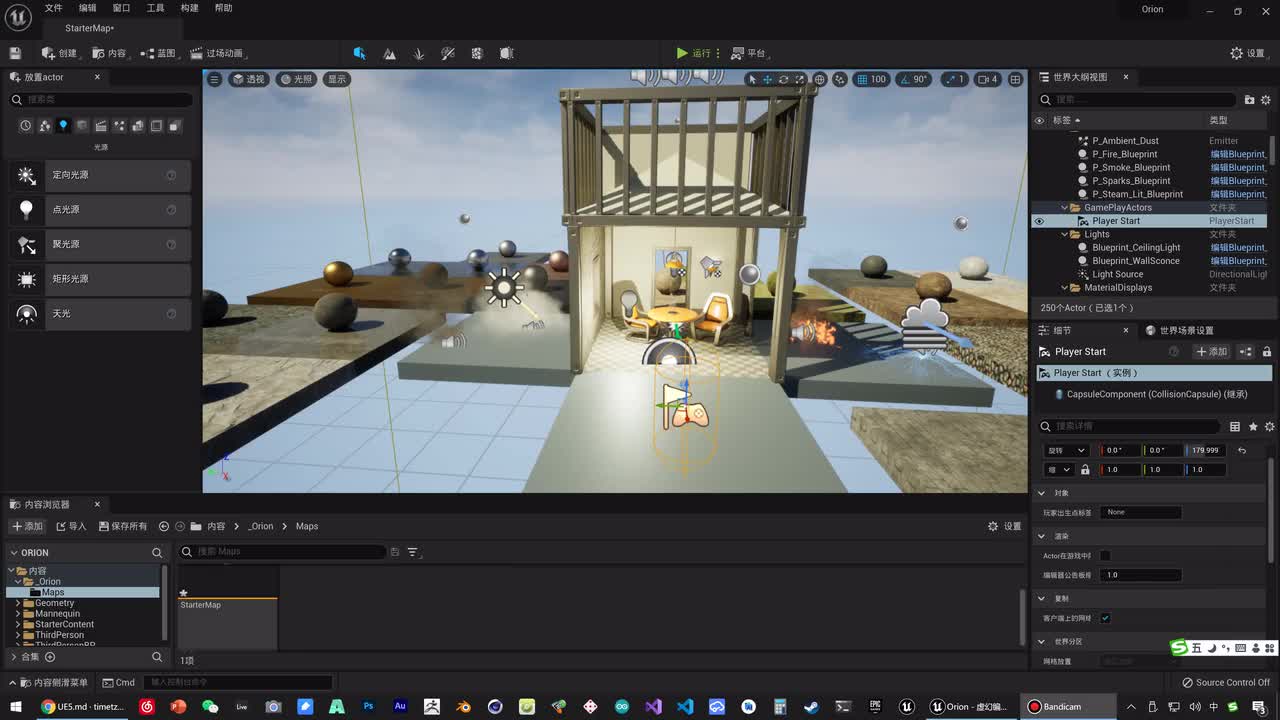This screenshot has width=1280, height=720.
Task: Toggle scale snapping value 1
Action: (954, 79)
